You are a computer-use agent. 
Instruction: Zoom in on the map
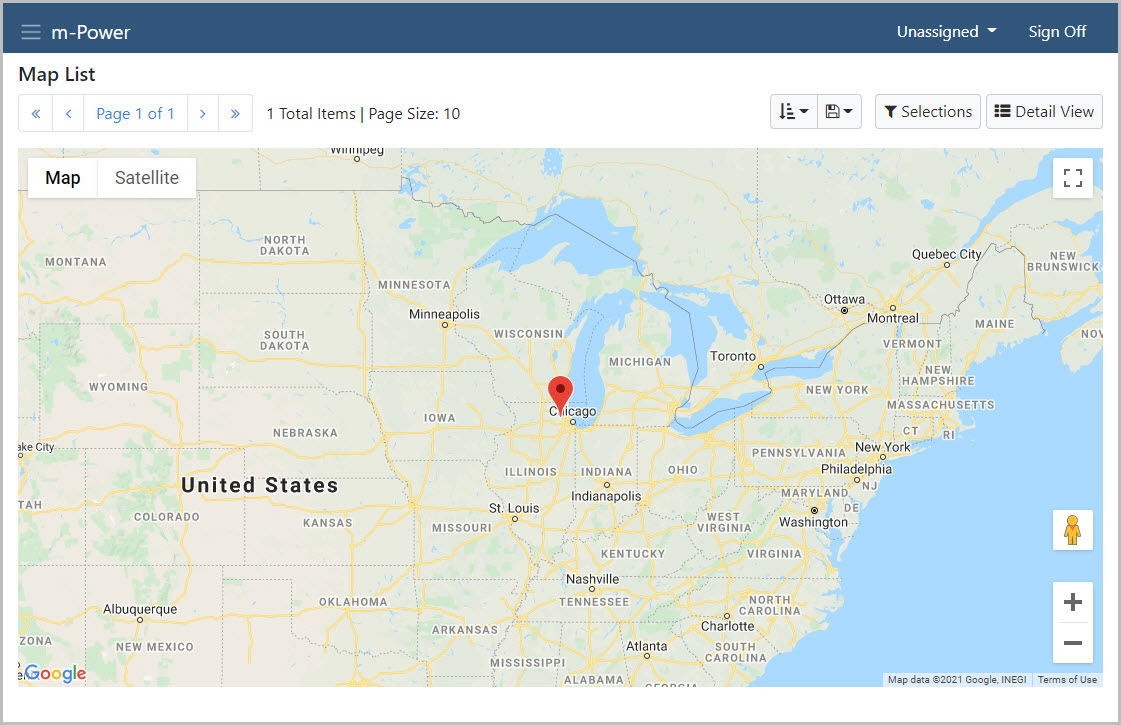[x=1072, y=602]
